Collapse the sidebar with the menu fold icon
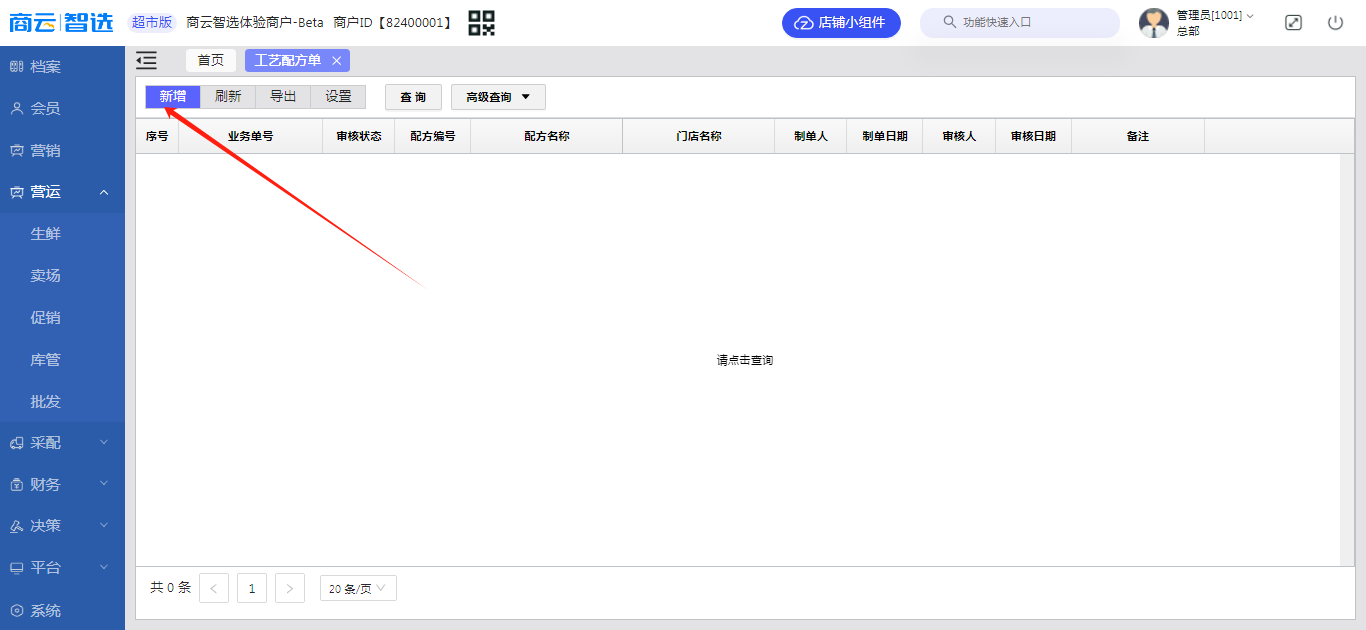This screenshot has height=630, width=1366. 146,61
